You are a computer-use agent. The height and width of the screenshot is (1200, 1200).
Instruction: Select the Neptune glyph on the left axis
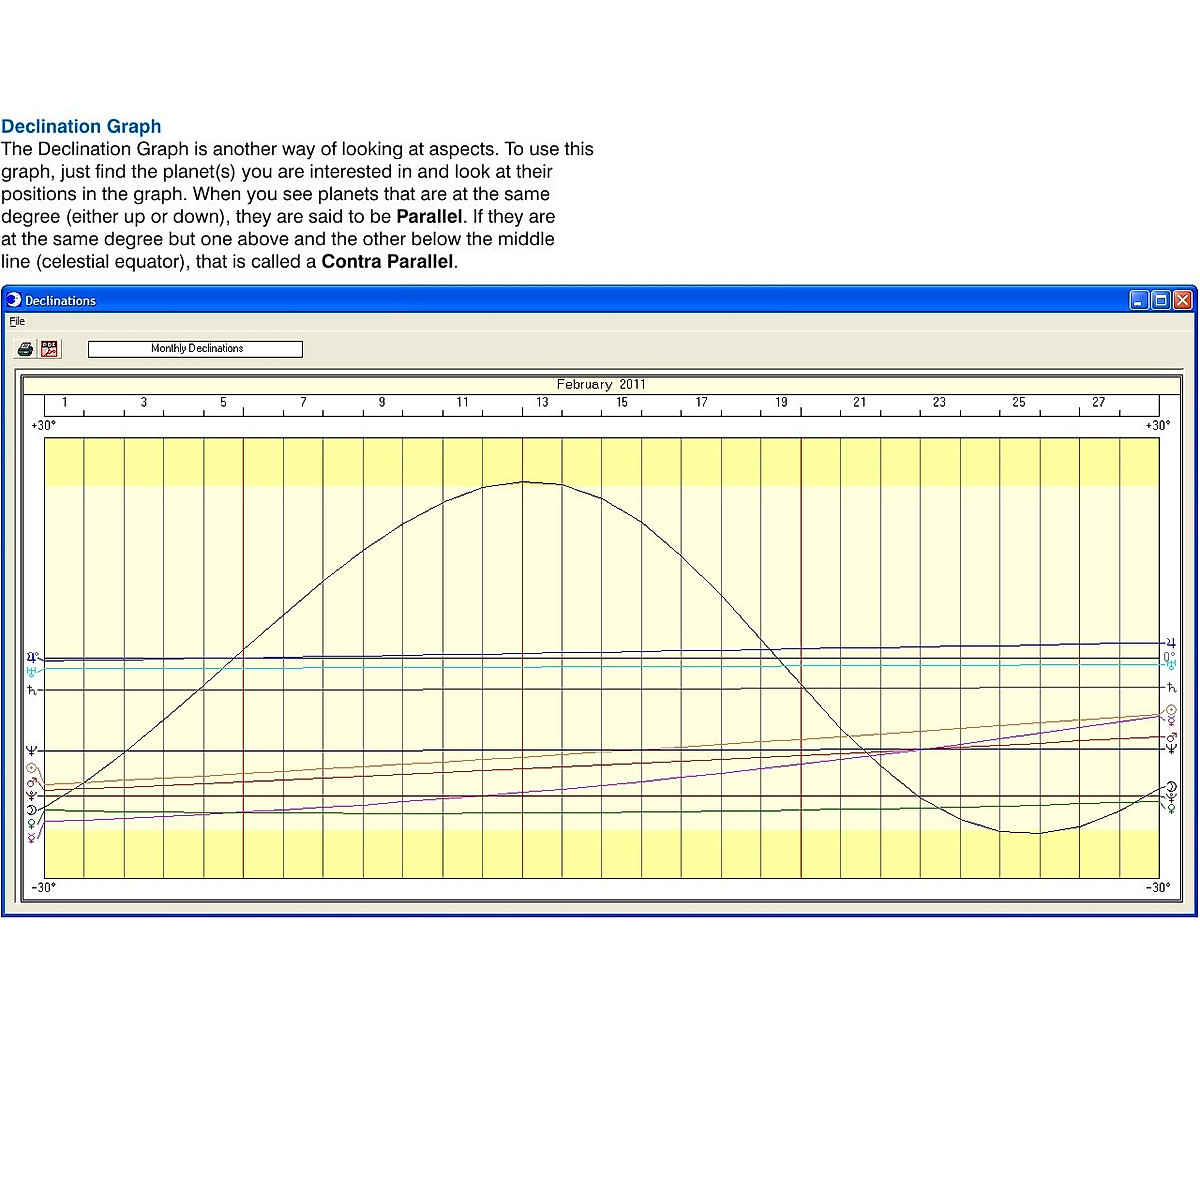point(31,749)
